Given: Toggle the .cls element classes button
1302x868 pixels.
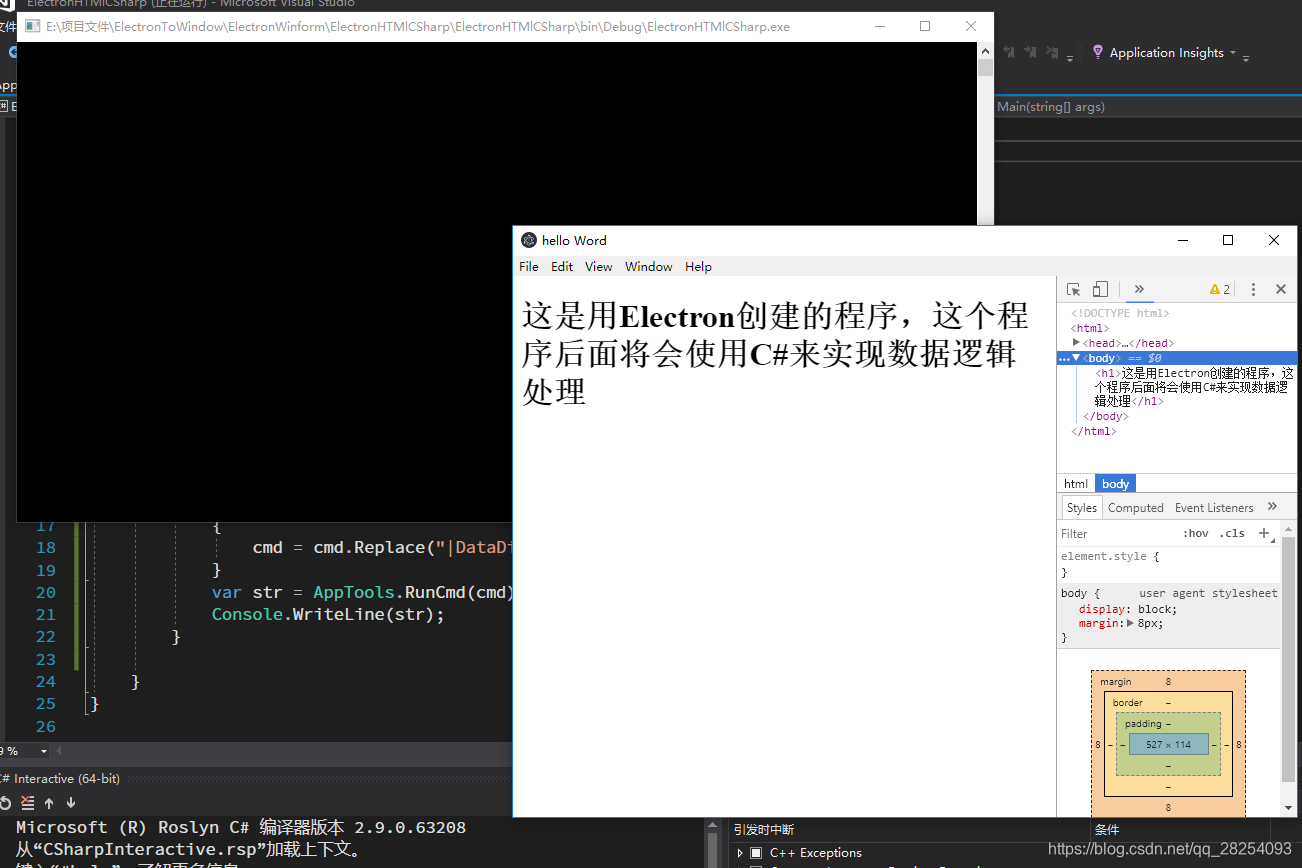Looking at the screenshot, I should (1232, 534).
